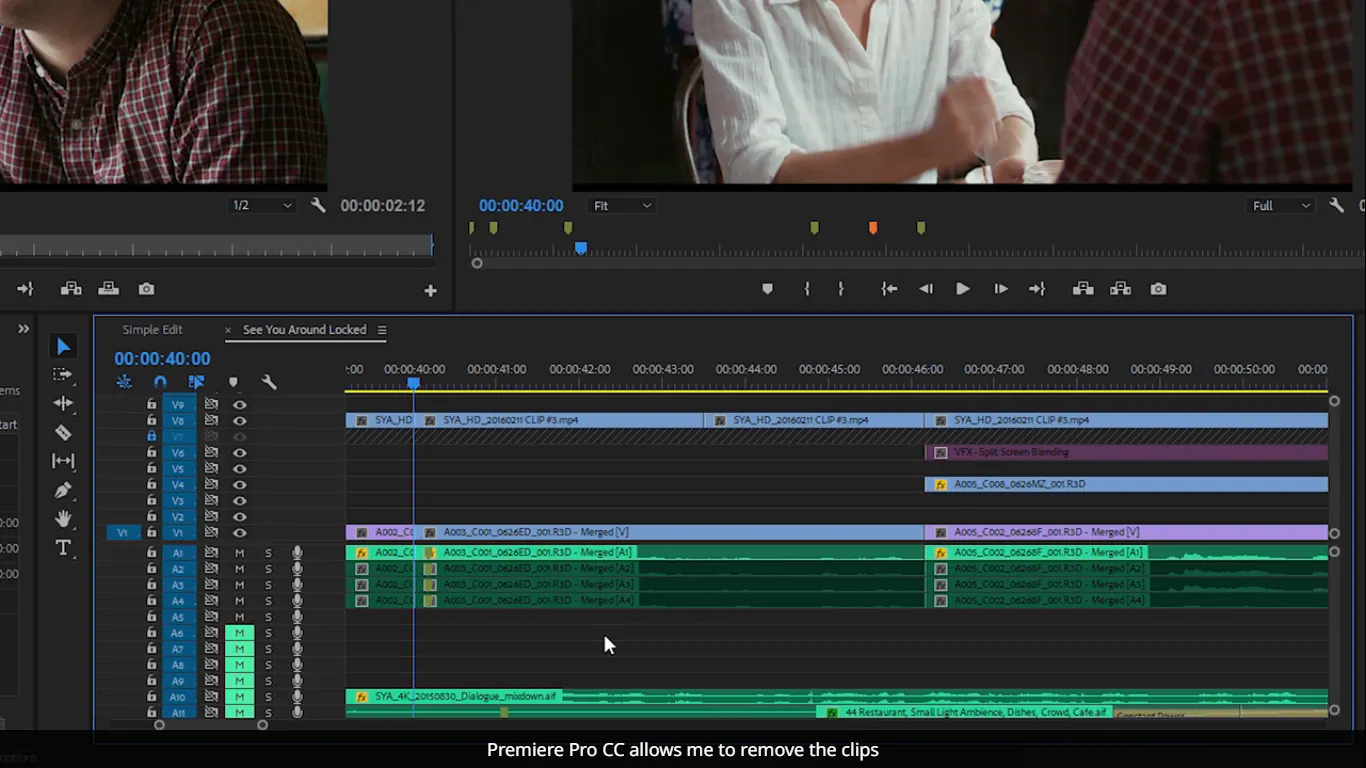Toggle insert sequences as nests

124,382
